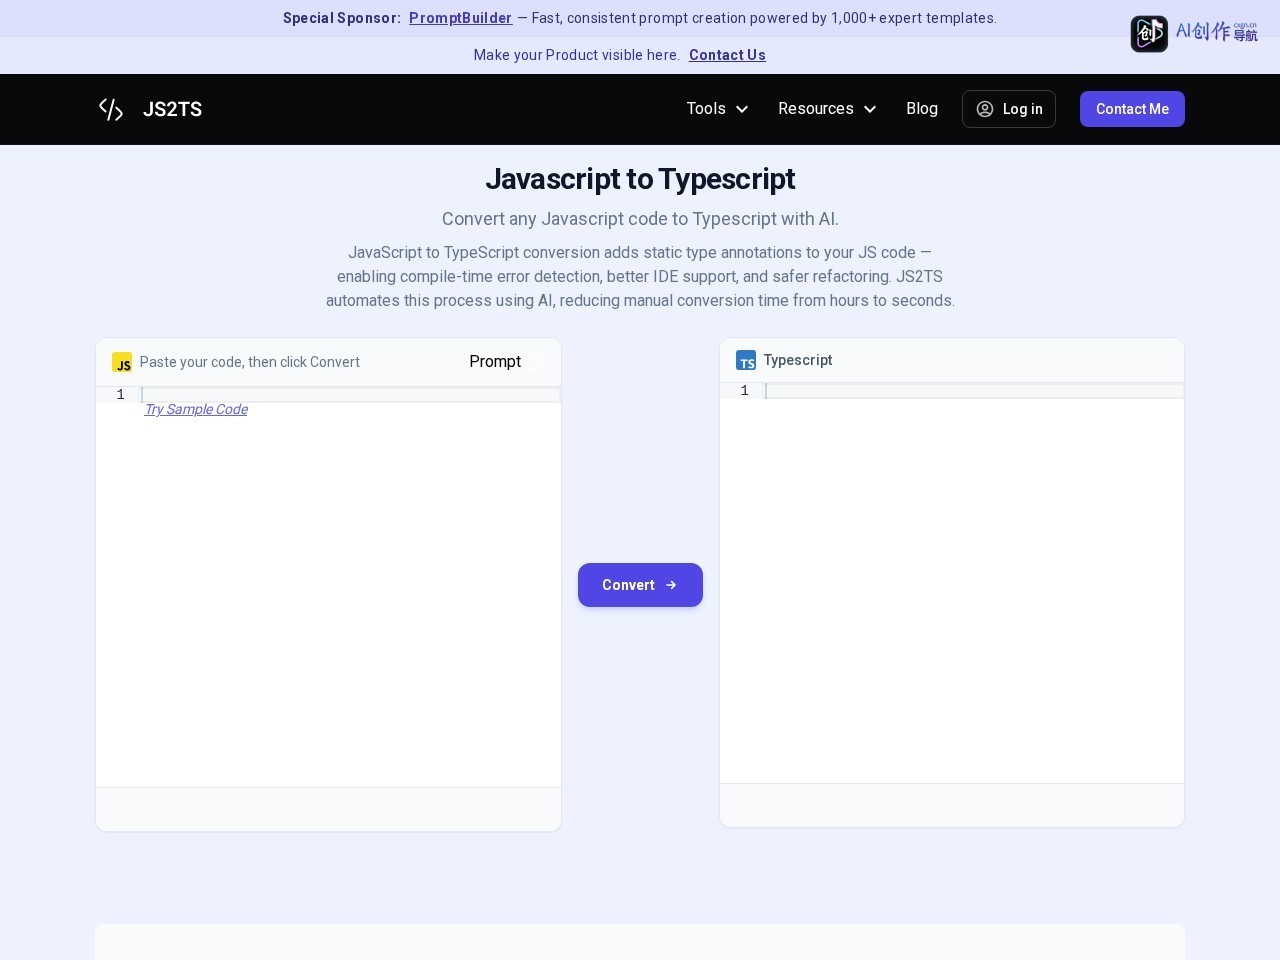Click the blue TS badge icon

pos(746,360)
